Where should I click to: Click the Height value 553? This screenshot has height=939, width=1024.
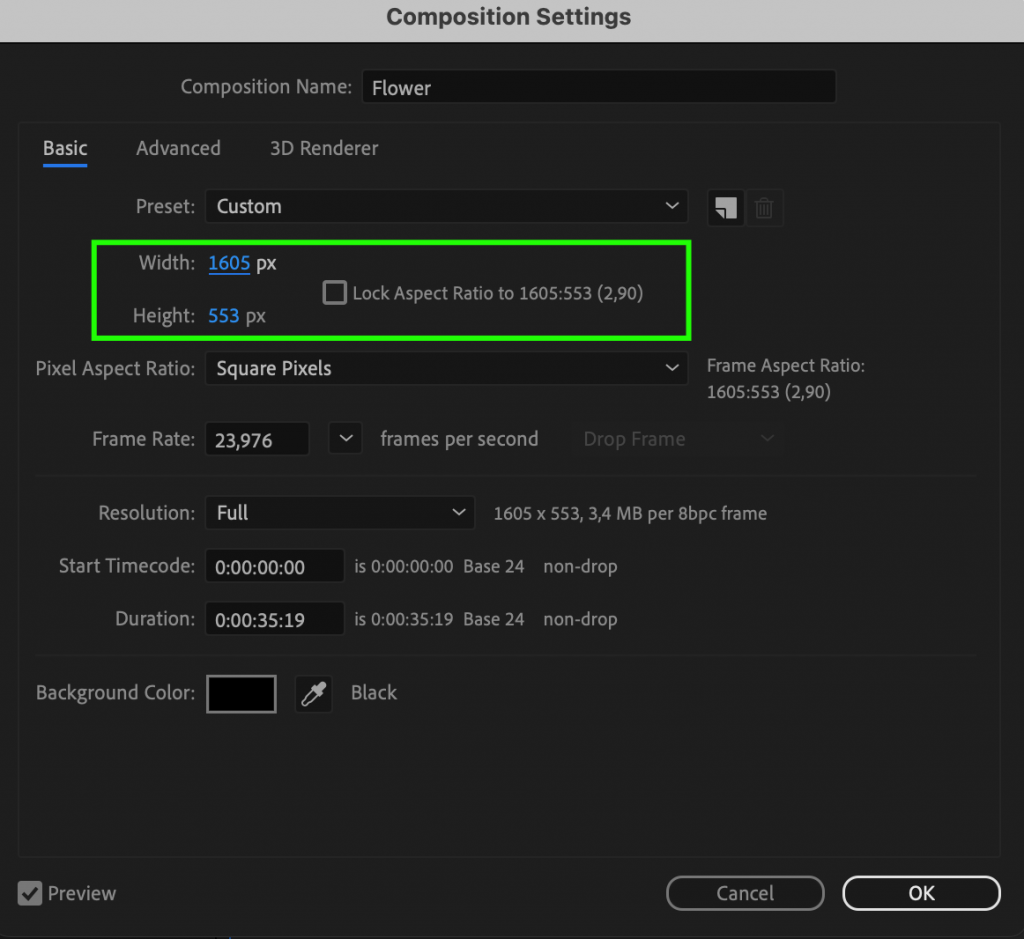(224, 316)
